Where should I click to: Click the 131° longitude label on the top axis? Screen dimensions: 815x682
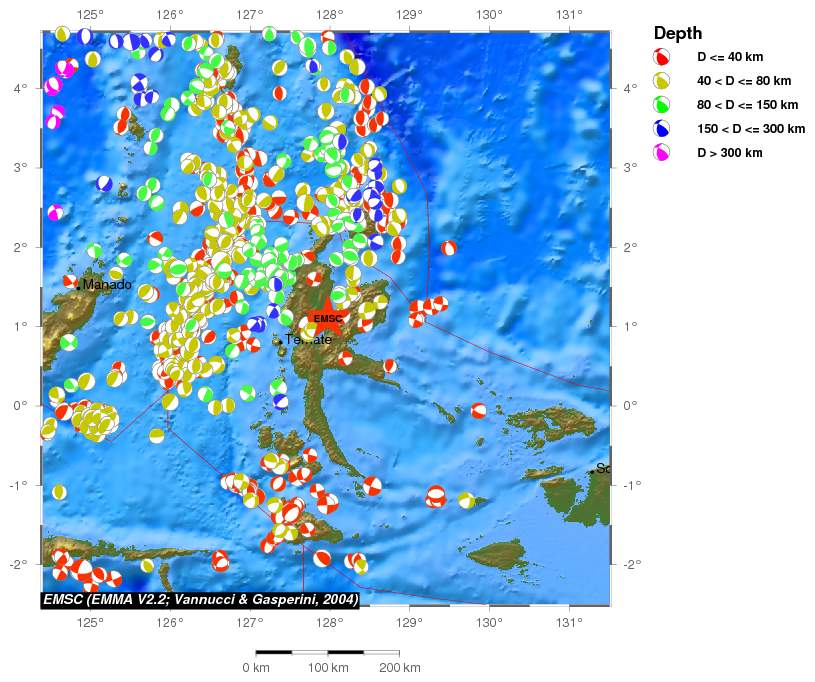coord(569,14)
